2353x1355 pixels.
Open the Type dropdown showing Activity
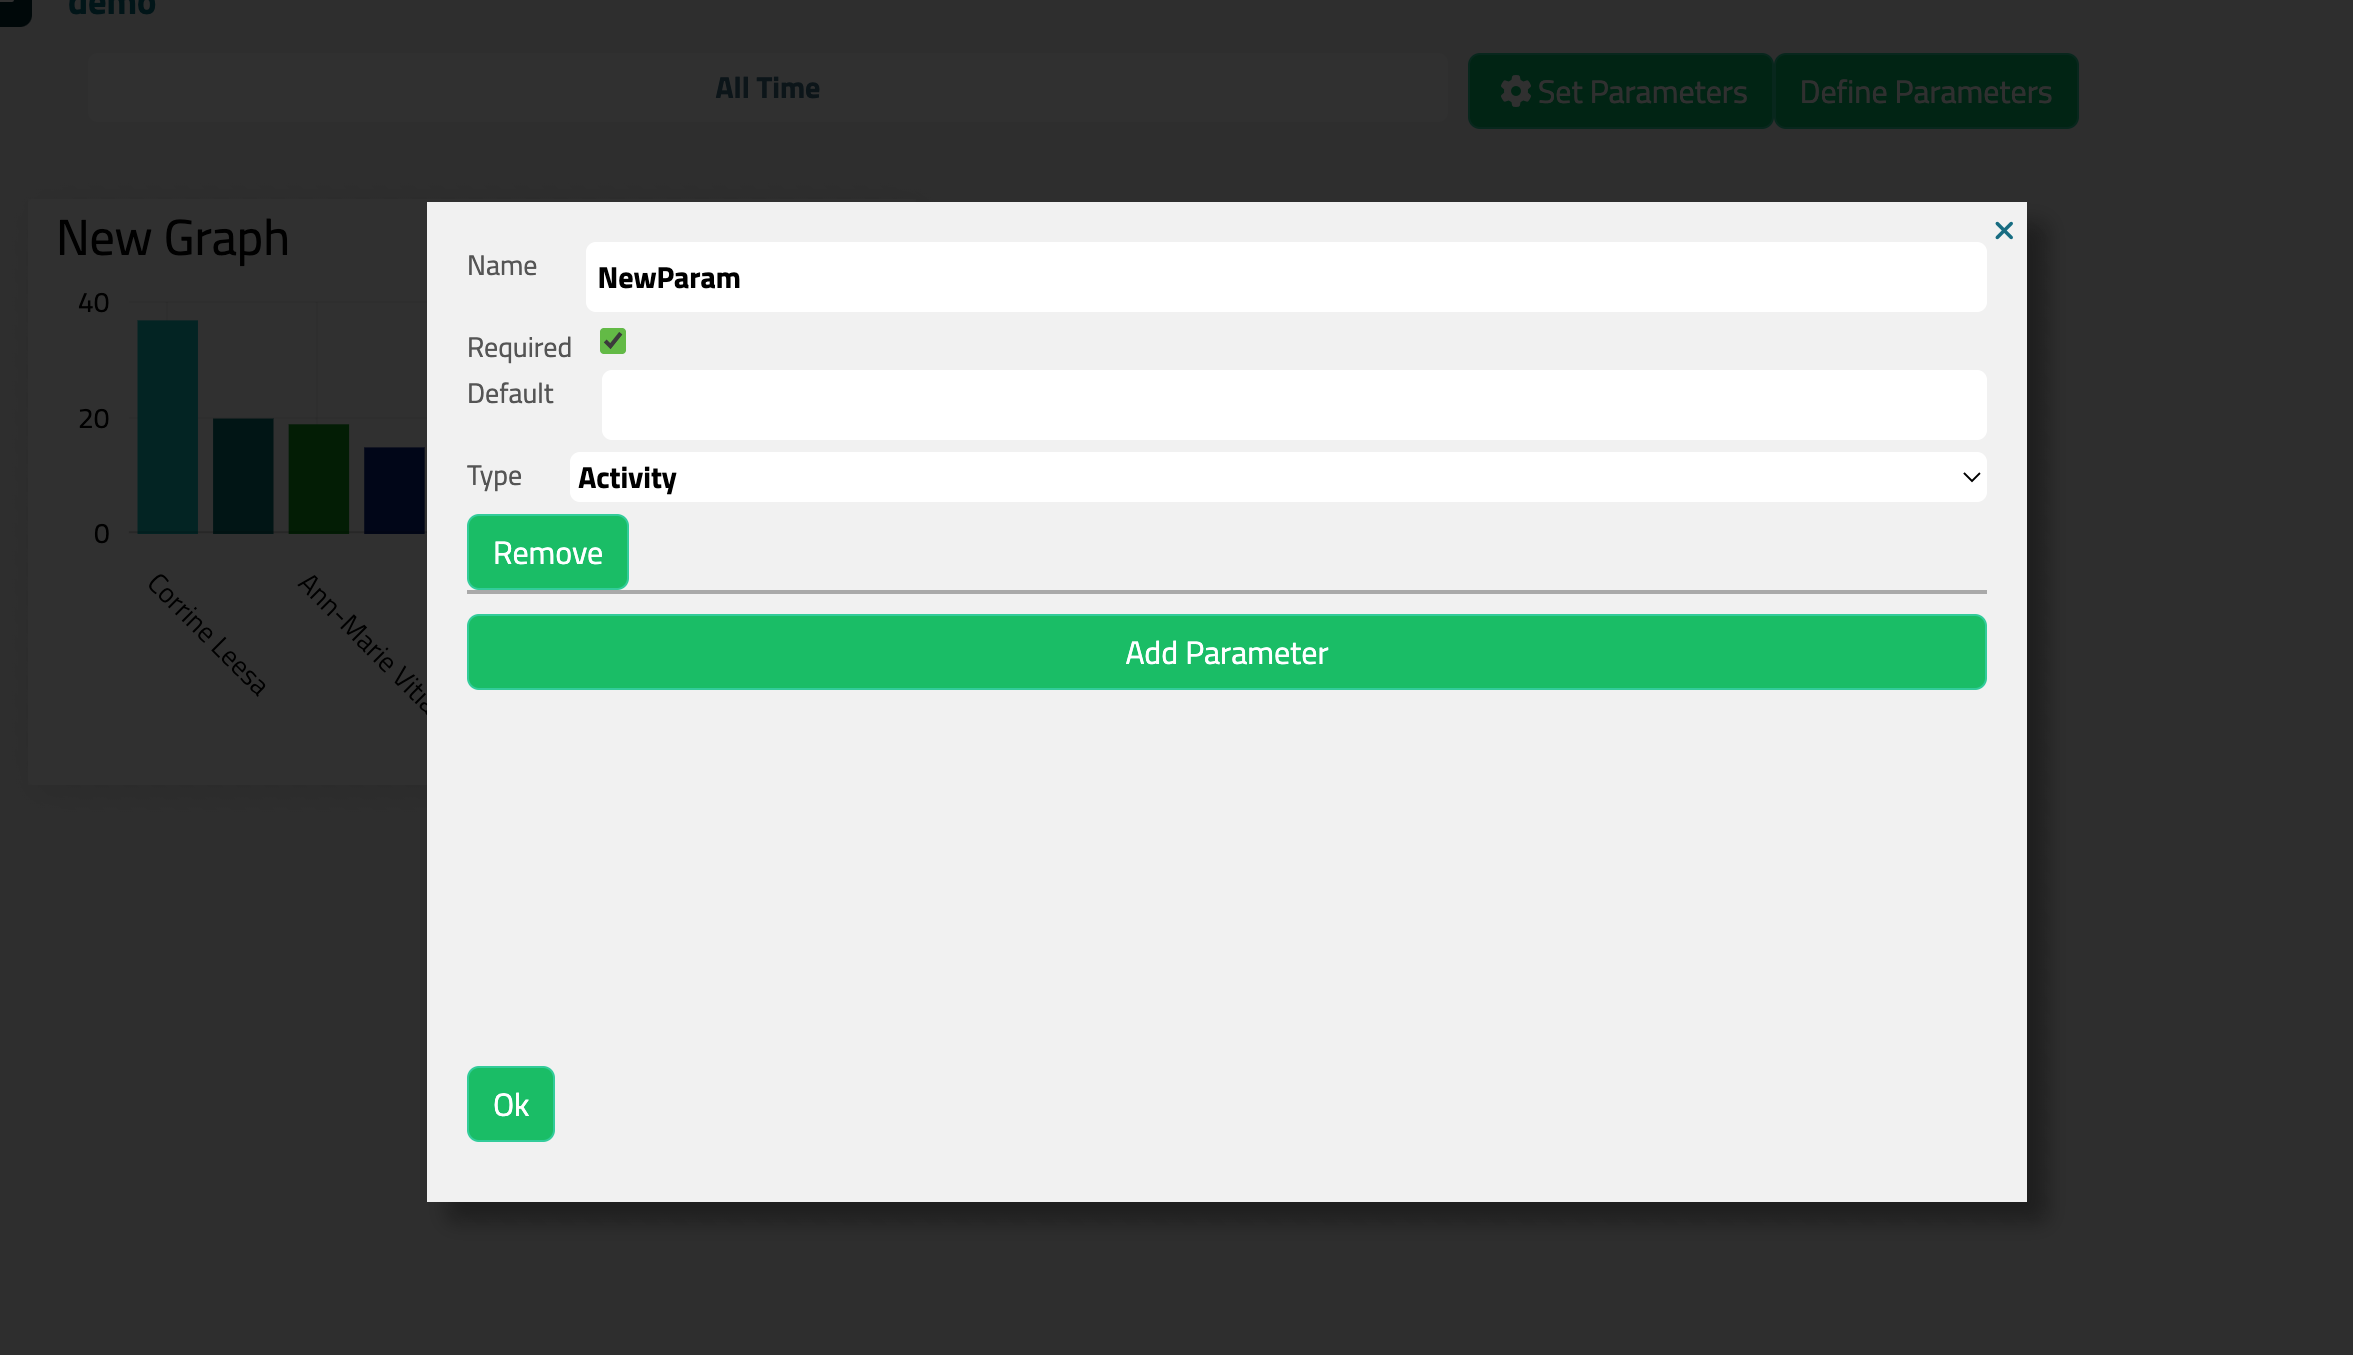tap(1276, 477)
